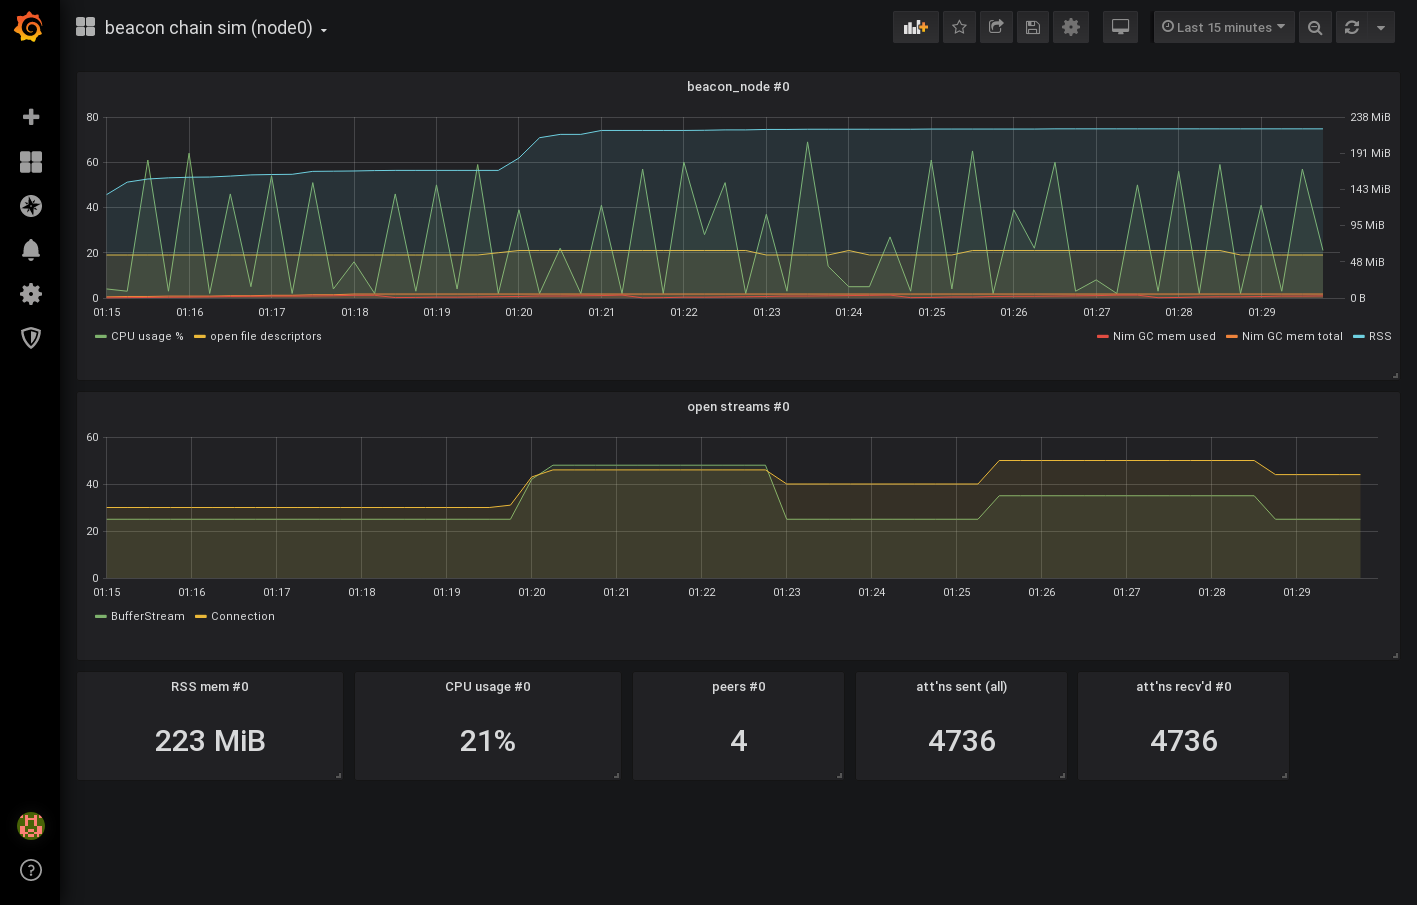1417x905 pixels.
Task: Save the dashboard with disk icon
Action: click(1033, 27)
